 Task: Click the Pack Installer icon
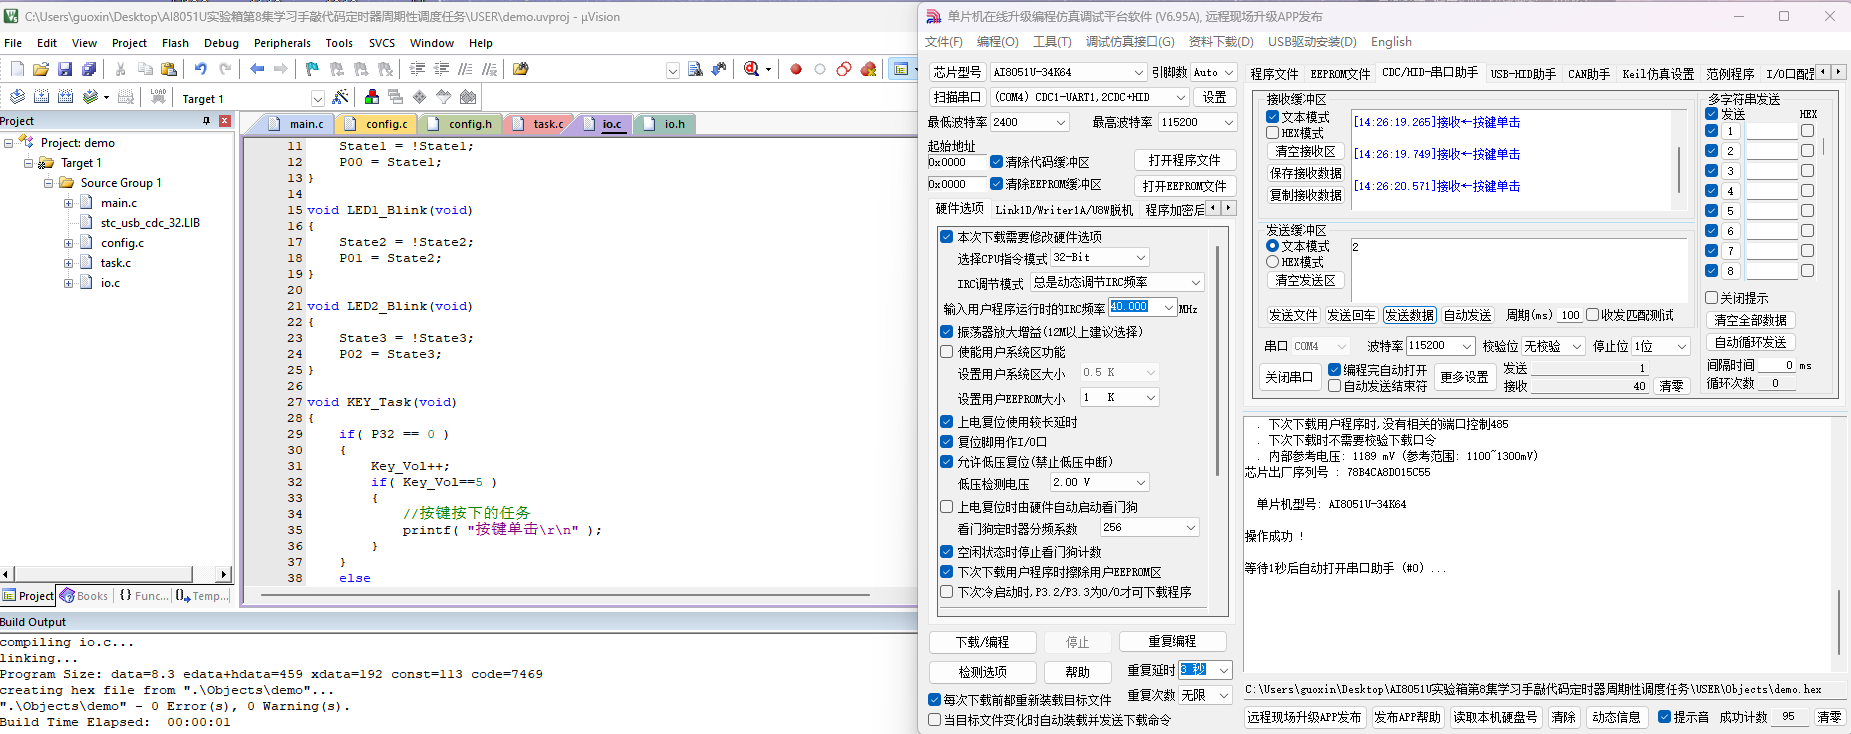point(468,97)
